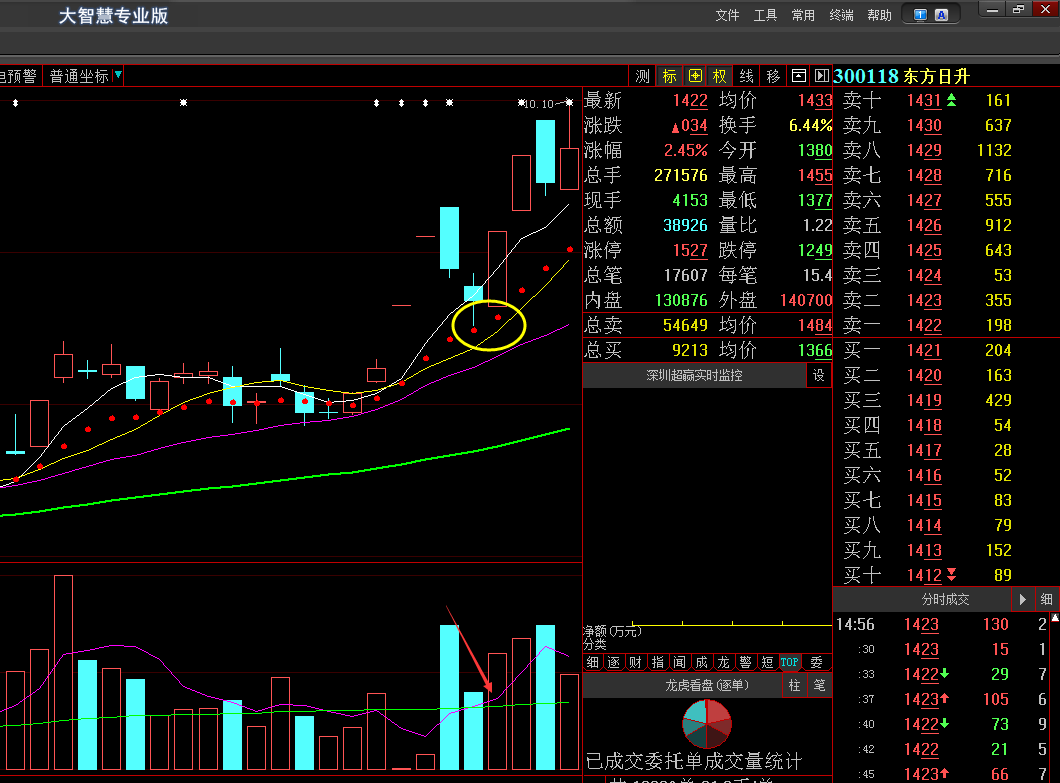Click the 买五 price 1417
1060x783 pixels.
pyautogui.click(x=923, y=450)
